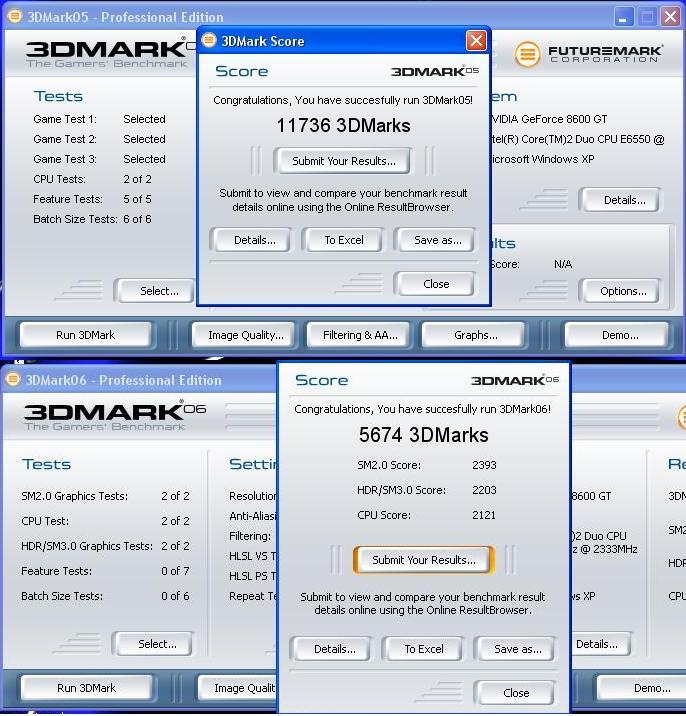The height and width of the screenshot is (716, 686).
Task: Click Batch Size Tests 0 of 6 row
Action: coord(105,596)
